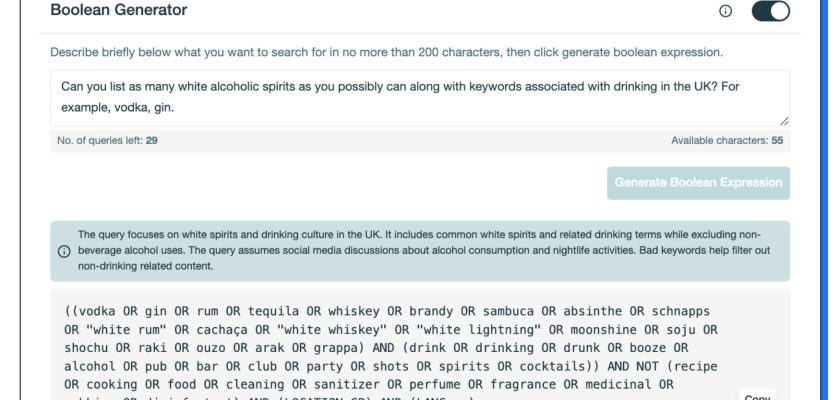
Task: Click the info icon beside Boolean Generator toggle
Action: pos(726,11)
